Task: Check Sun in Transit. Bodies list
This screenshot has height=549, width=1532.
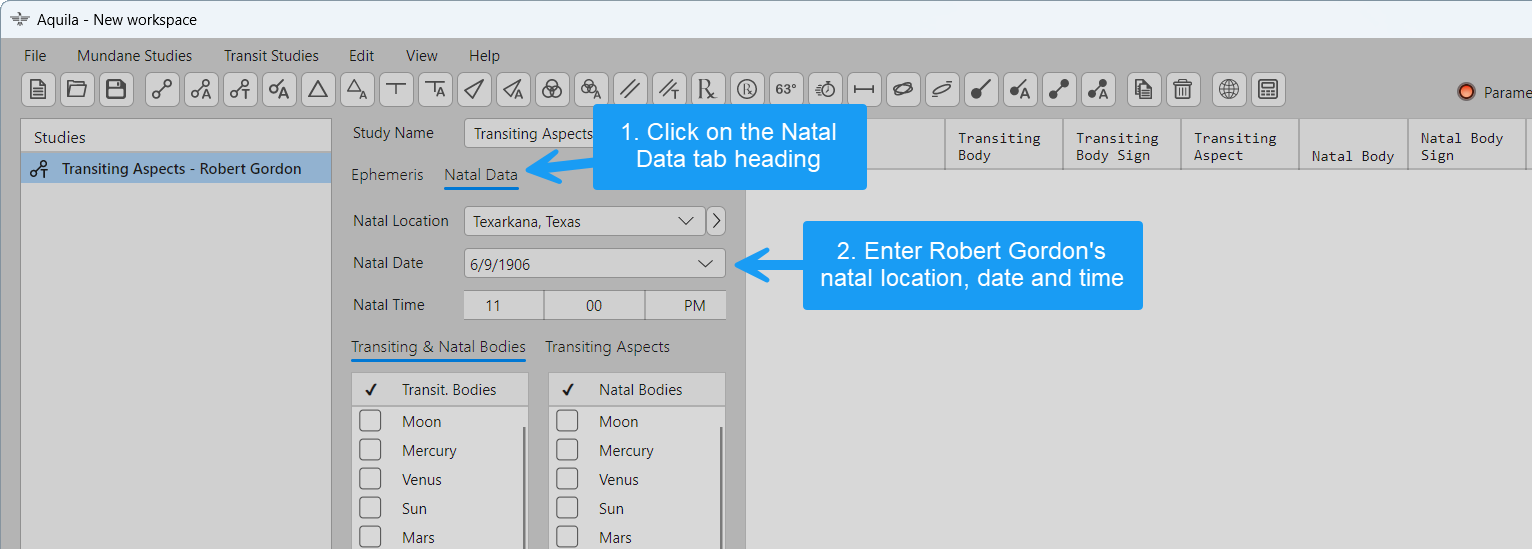Action: pos(370,508)
